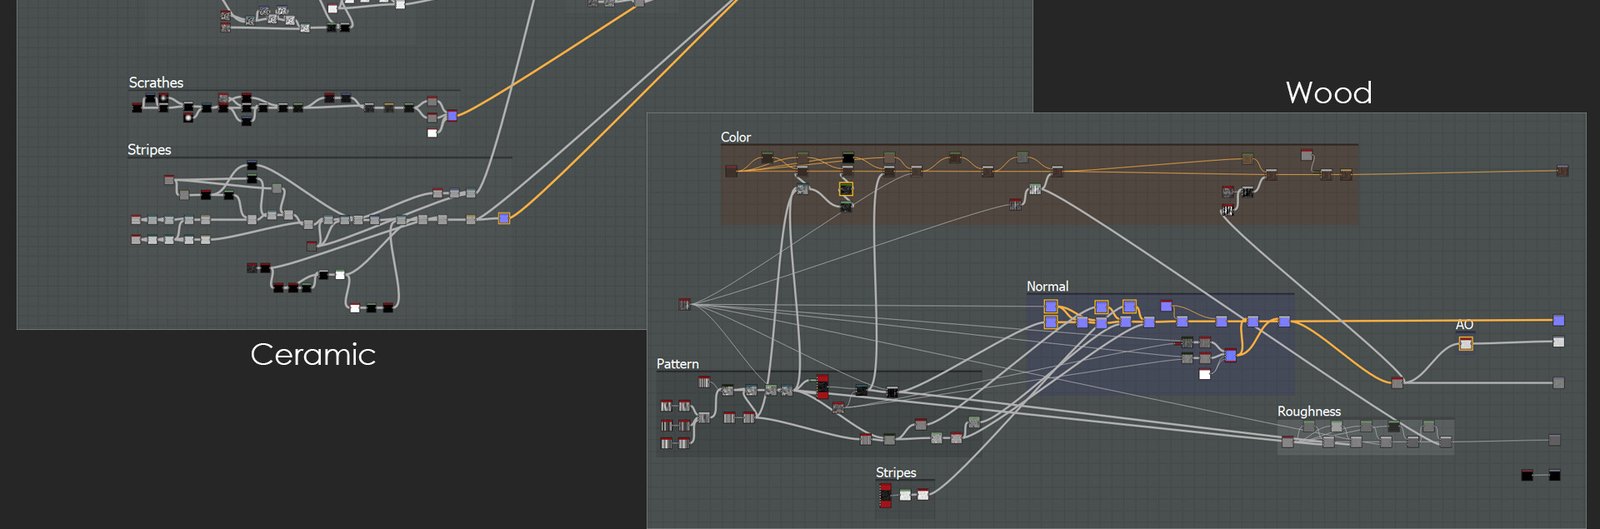Select the fan-out source node left of Normal frame
The height and width of the screenshot is (529, 1600).
pos(685,304)
